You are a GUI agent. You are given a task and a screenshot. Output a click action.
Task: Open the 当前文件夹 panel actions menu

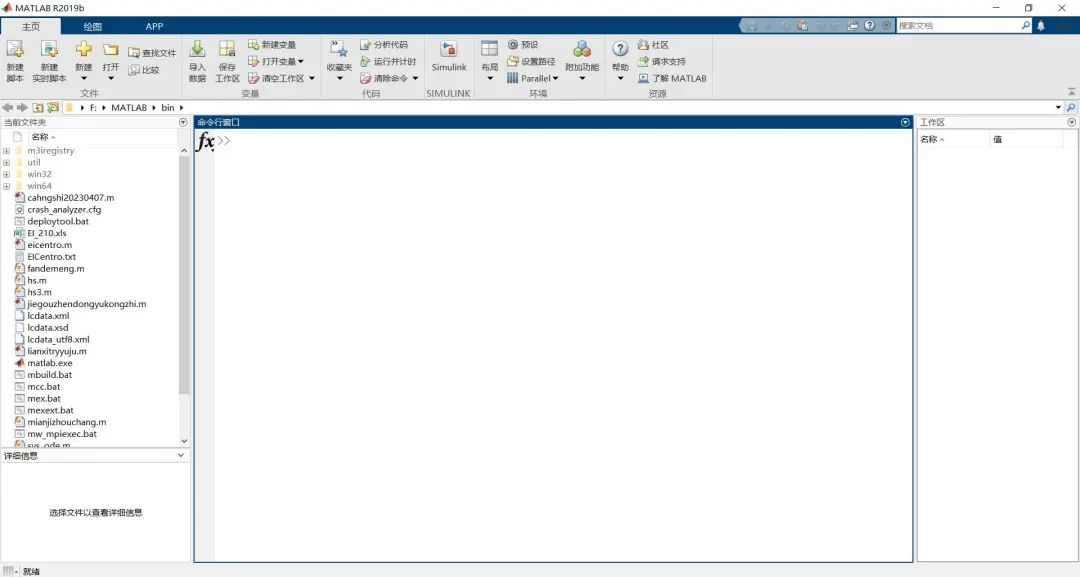point(183,122)
